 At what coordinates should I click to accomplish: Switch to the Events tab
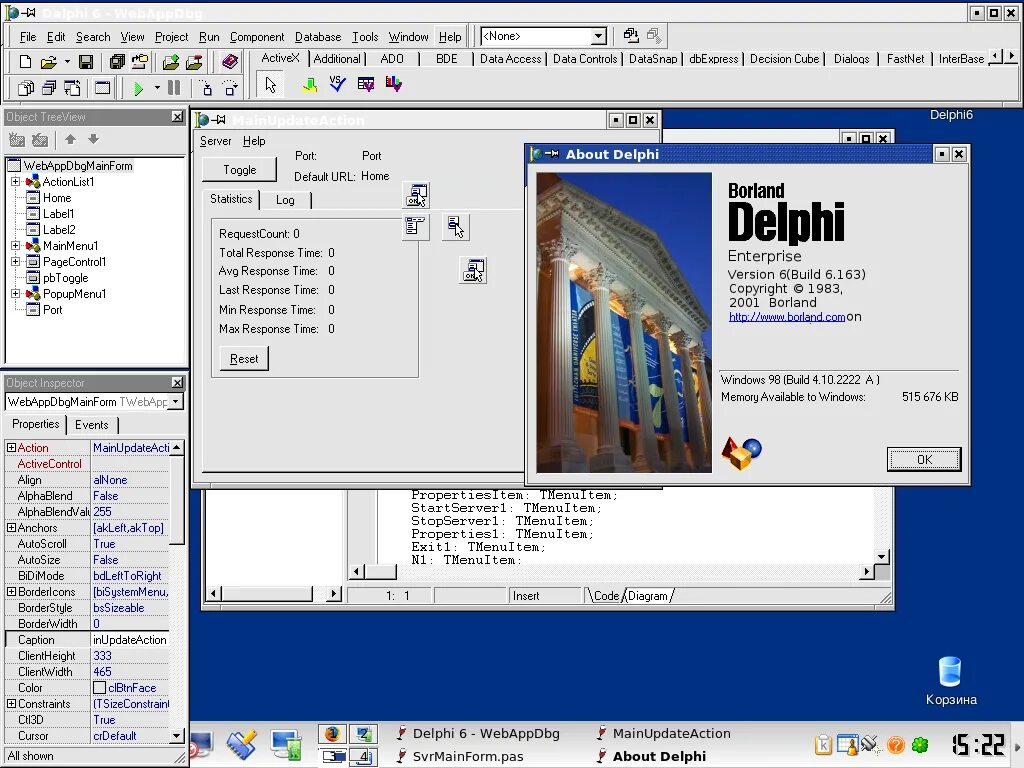click(91, 424)
